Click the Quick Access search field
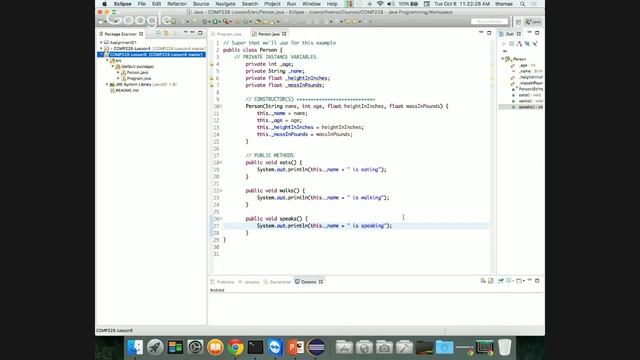 489,21
